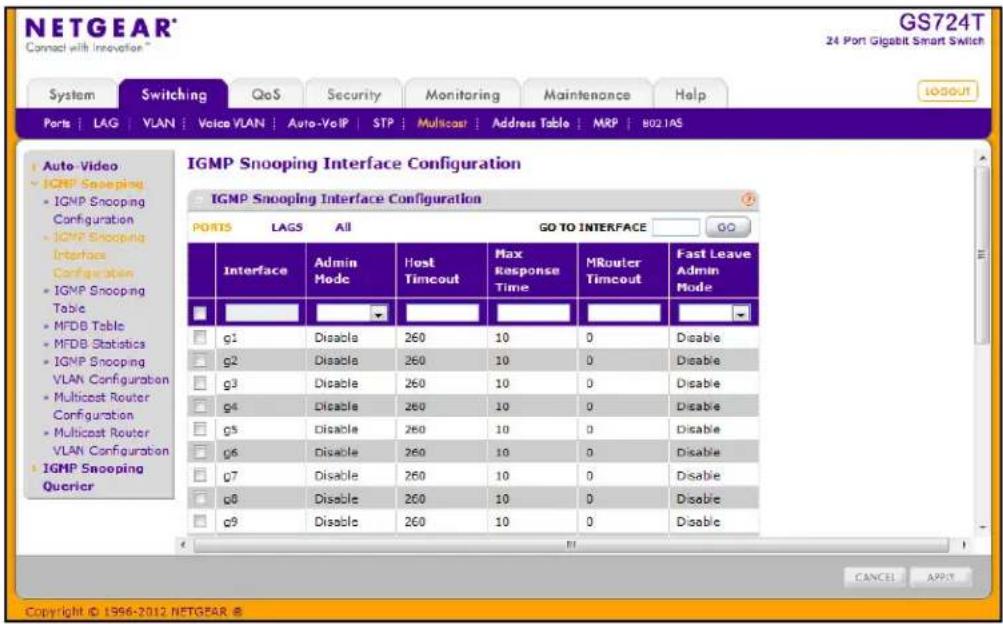1003x624 pixels.
Task: Click the APPLY button
Action: coord(940,577)
